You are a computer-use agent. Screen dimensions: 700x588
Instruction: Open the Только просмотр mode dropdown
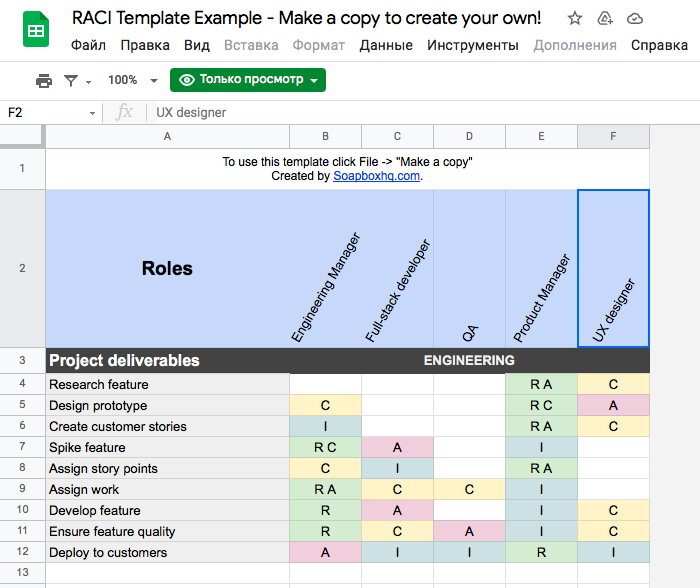pos(248,80)
